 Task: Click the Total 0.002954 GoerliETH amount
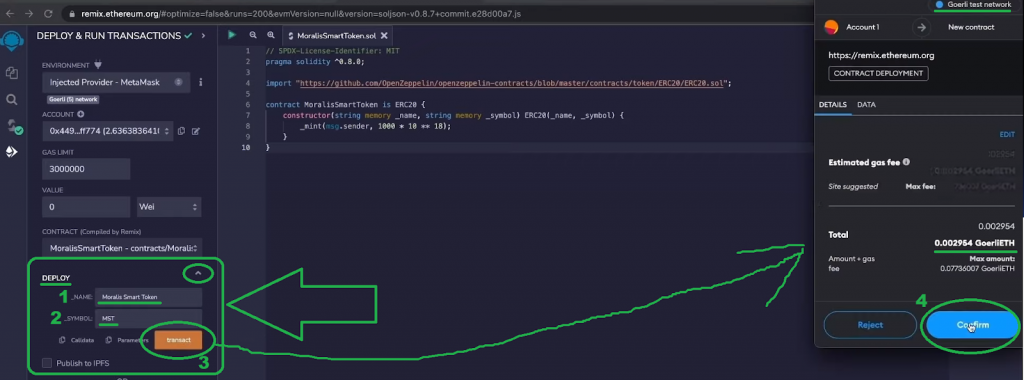pos(974,244)
